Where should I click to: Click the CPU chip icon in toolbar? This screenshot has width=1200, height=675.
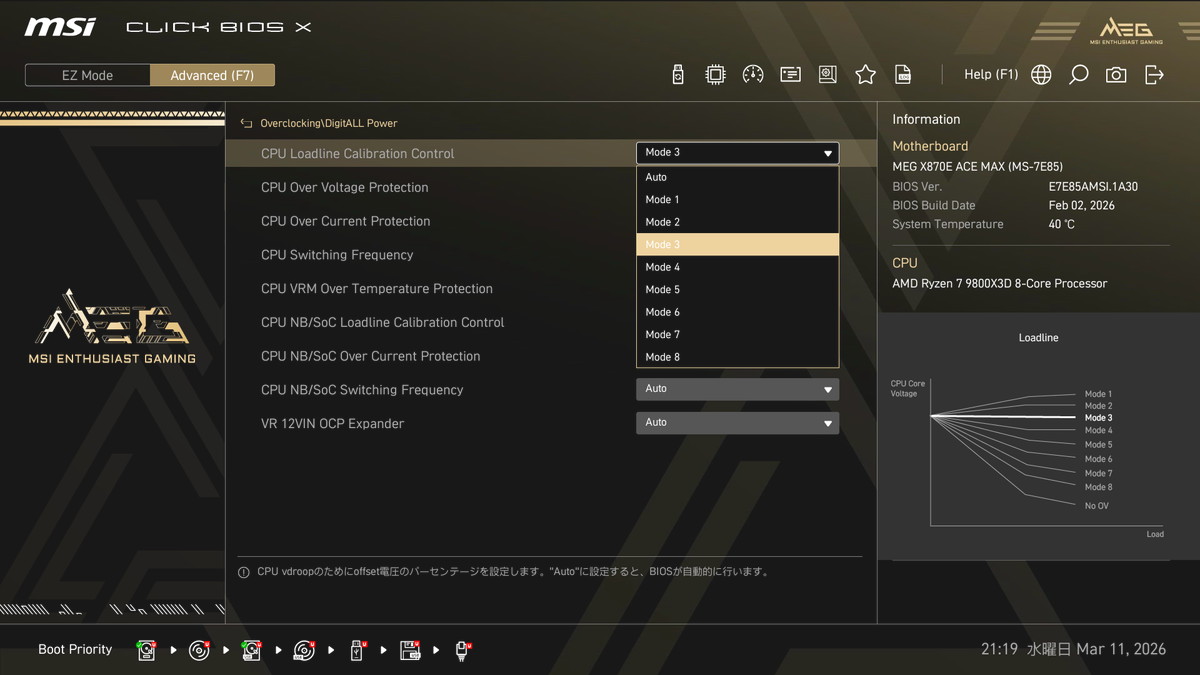(715, 75)
